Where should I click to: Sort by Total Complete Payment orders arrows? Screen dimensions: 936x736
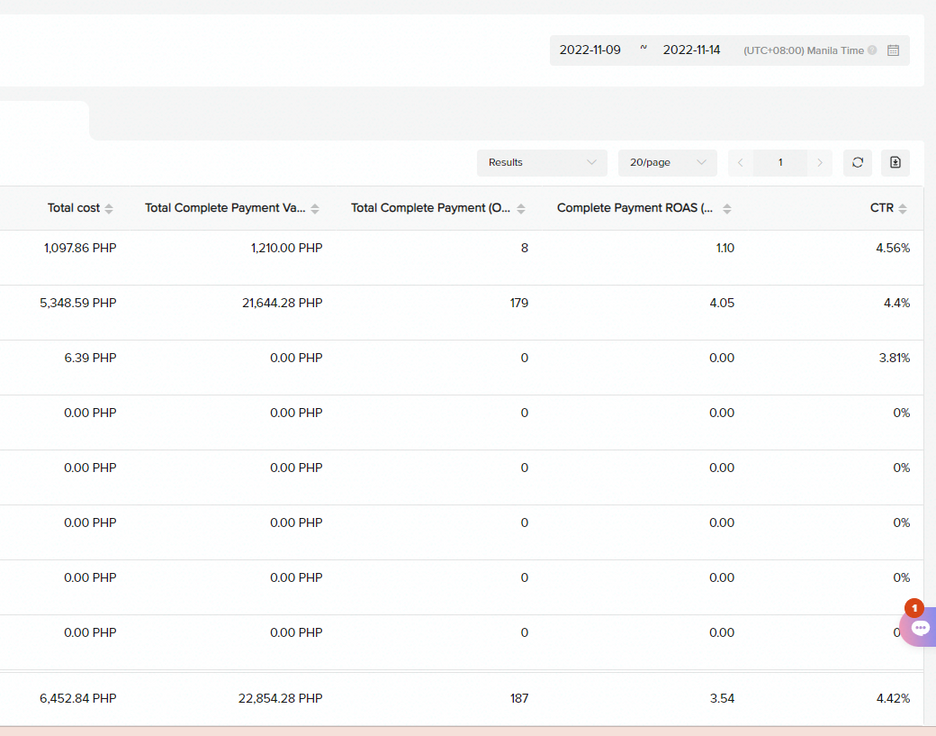[521, 208]
